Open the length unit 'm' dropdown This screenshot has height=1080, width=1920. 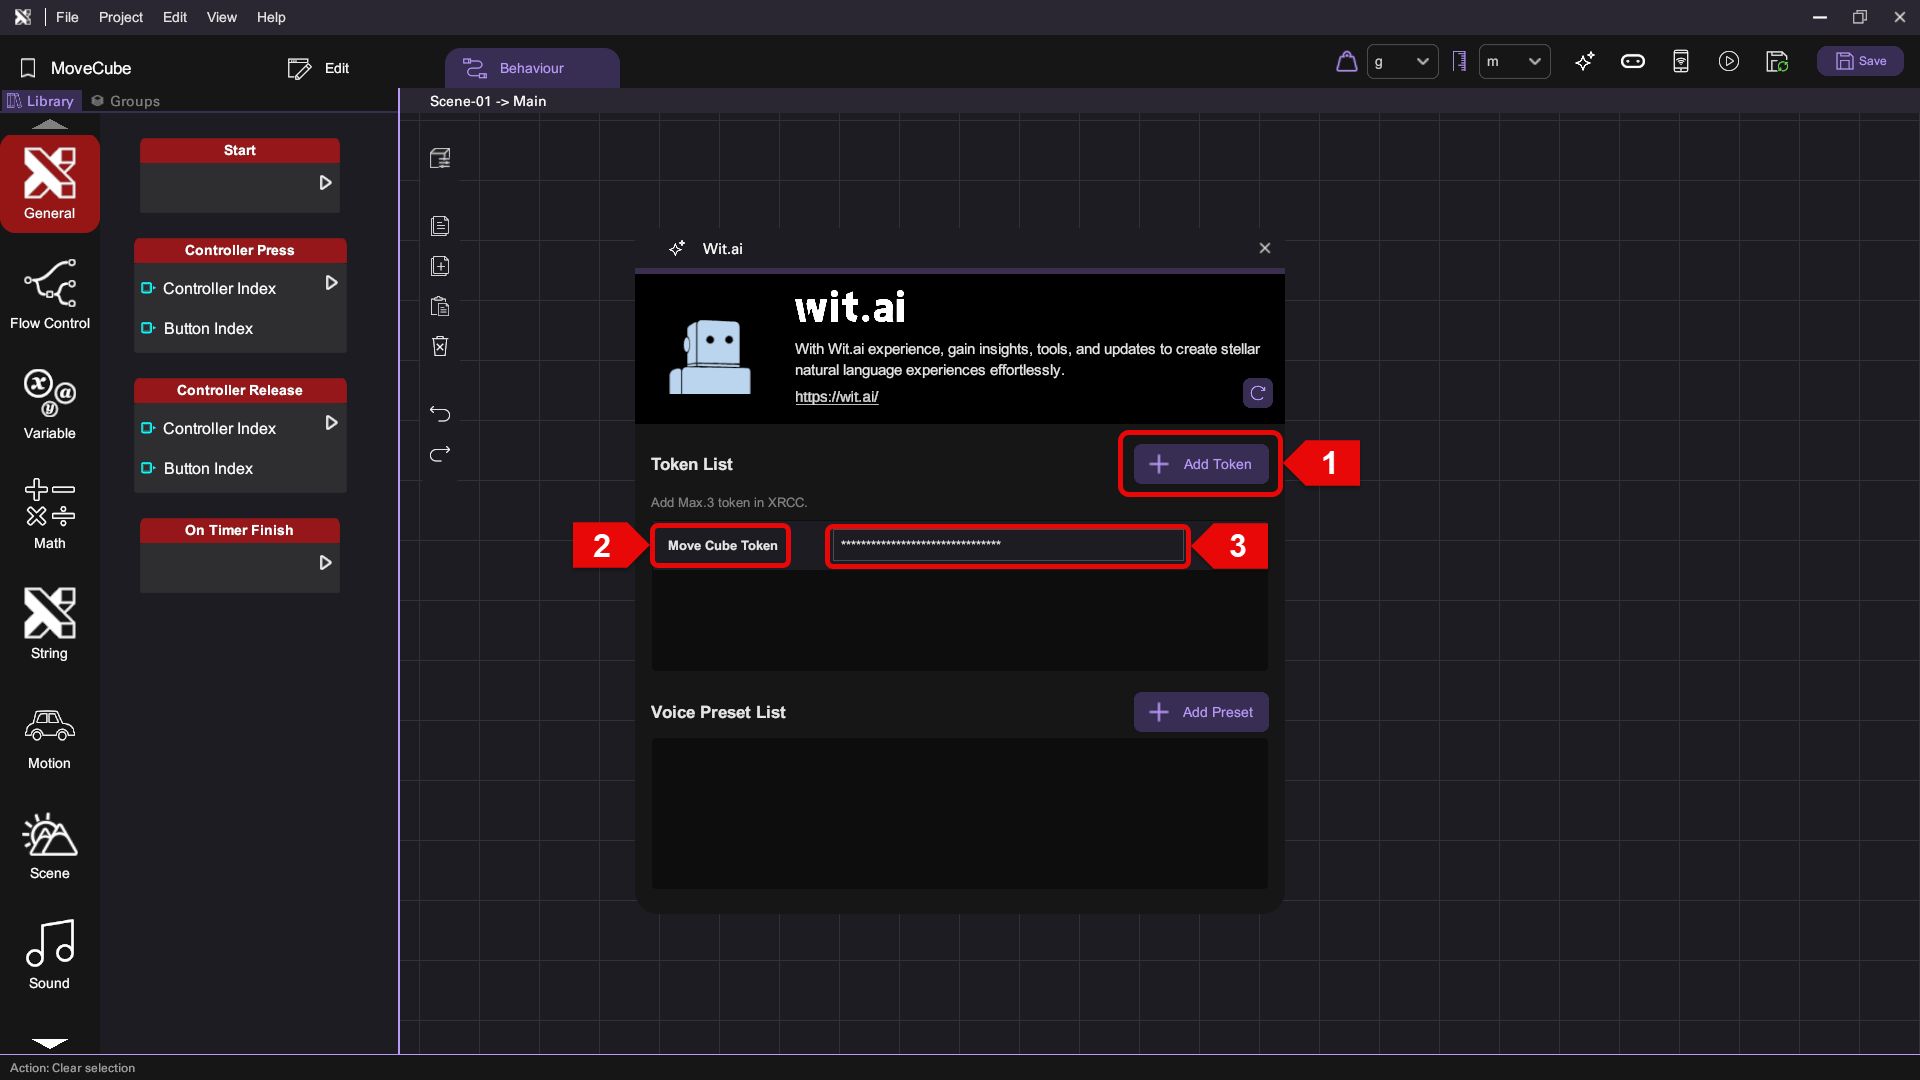[x=1514, y=62]
